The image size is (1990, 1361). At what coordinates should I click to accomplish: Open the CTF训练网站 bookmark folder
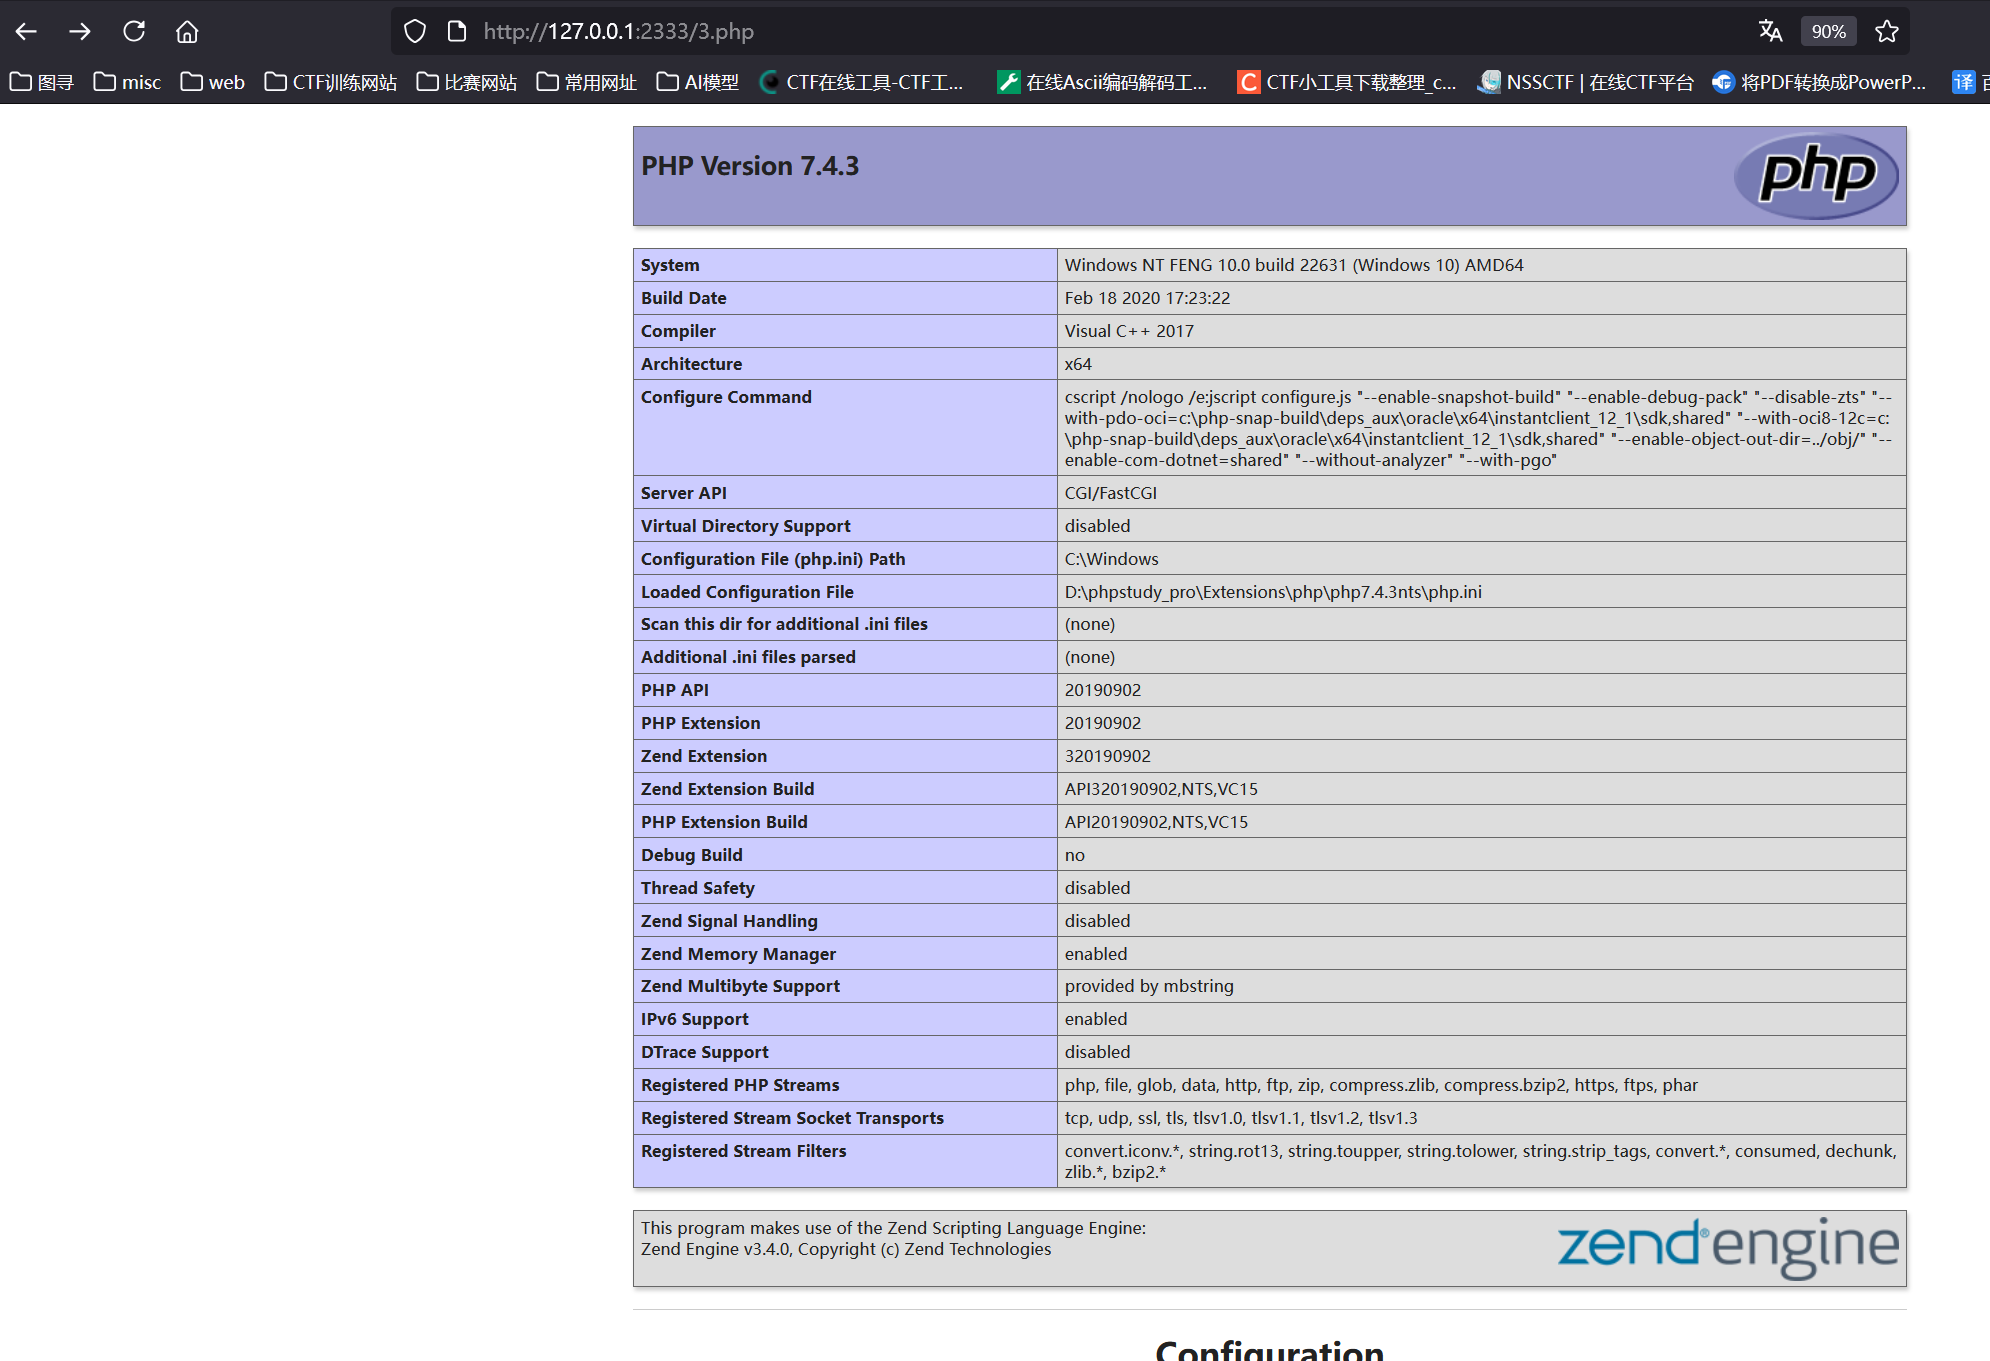[331, 82]
